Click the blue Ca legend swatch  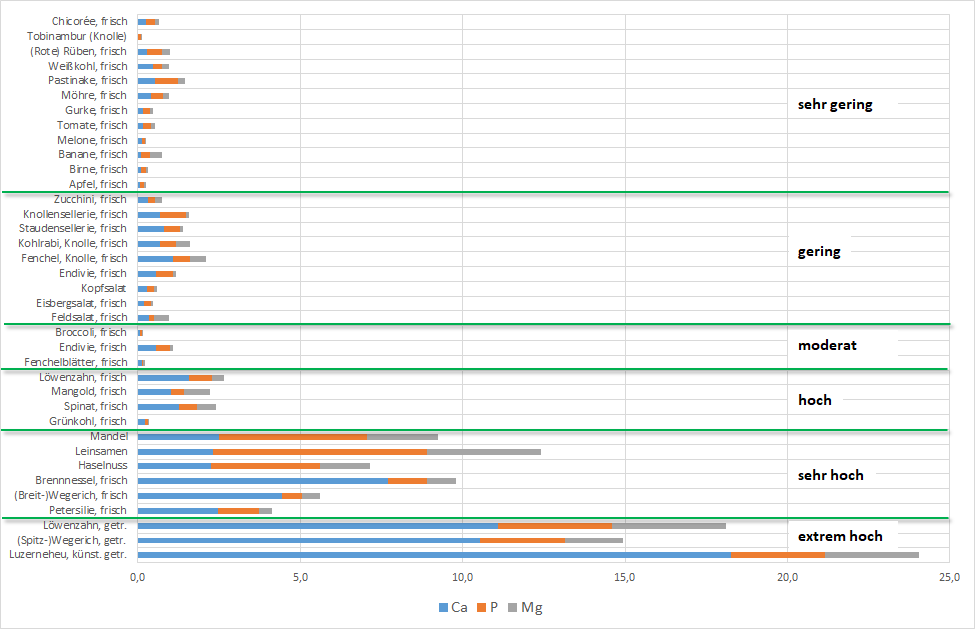pyautogui.click(x=443, y=608)
